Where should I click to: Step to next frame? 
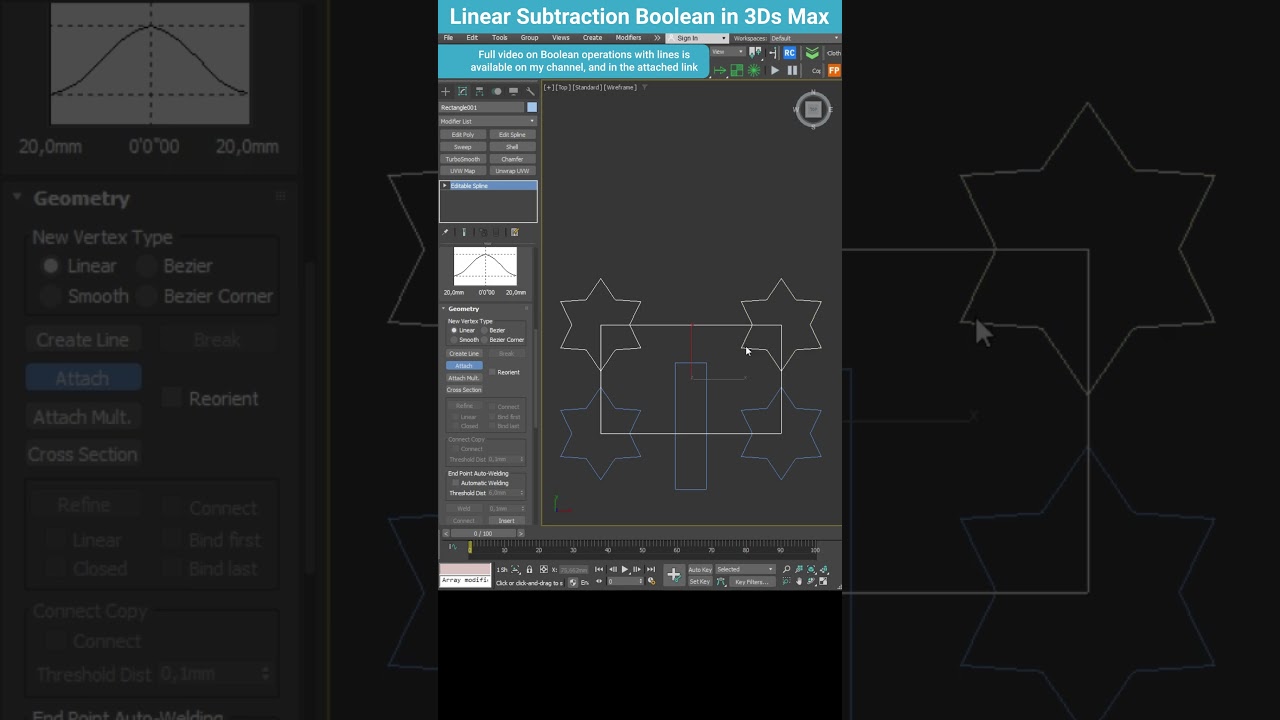point(637,569)
